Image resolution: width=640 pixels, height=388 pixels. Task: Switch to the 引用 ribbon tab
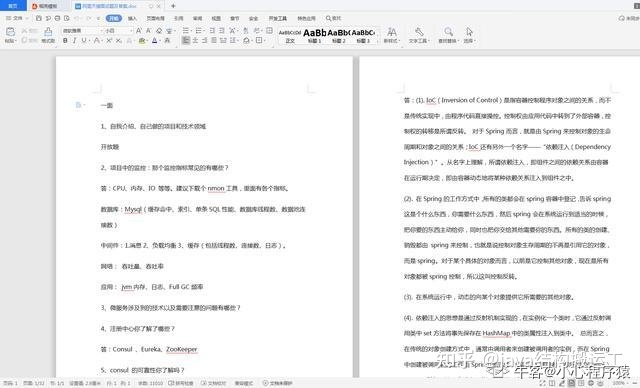coord(179,18)
